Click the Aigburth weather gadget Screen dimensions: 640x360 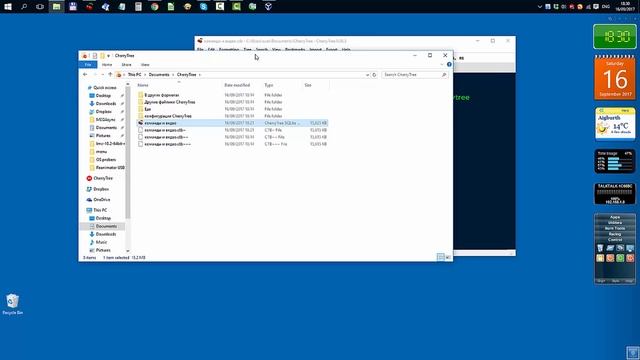(x=615, y=124)
